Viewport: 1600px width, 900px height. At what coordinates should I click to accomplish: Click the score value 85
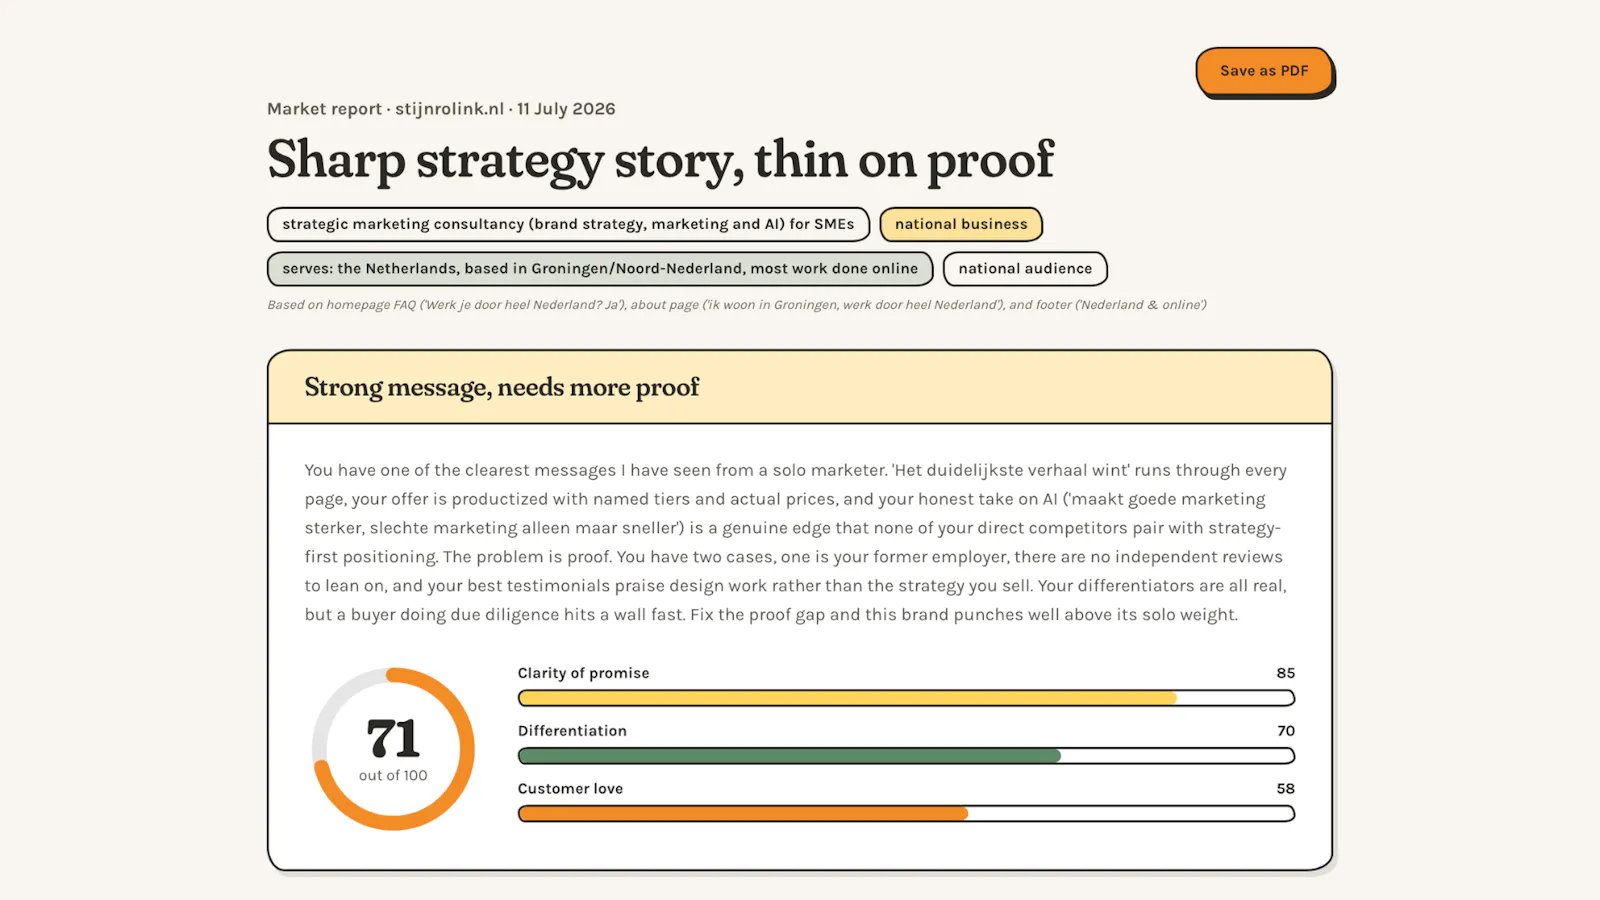click(1285, 673)
